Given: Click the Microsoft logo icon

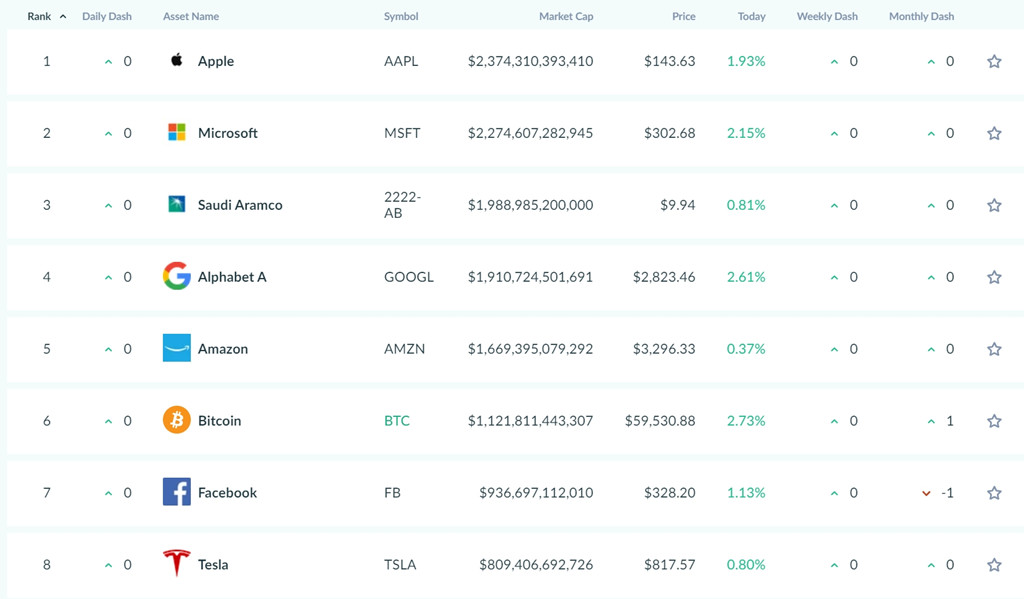Looking at the screenshot, I should tap(176, 132).
